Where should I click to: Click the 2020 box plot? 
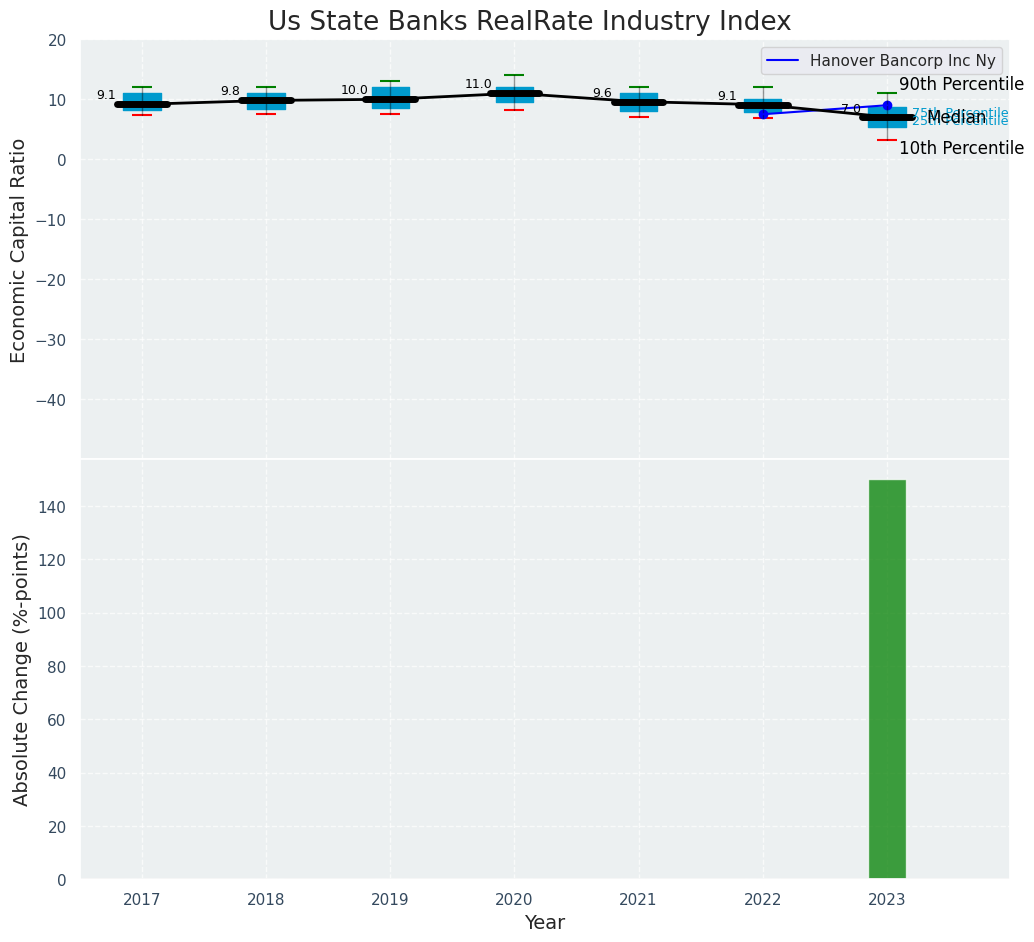[514, 94]
